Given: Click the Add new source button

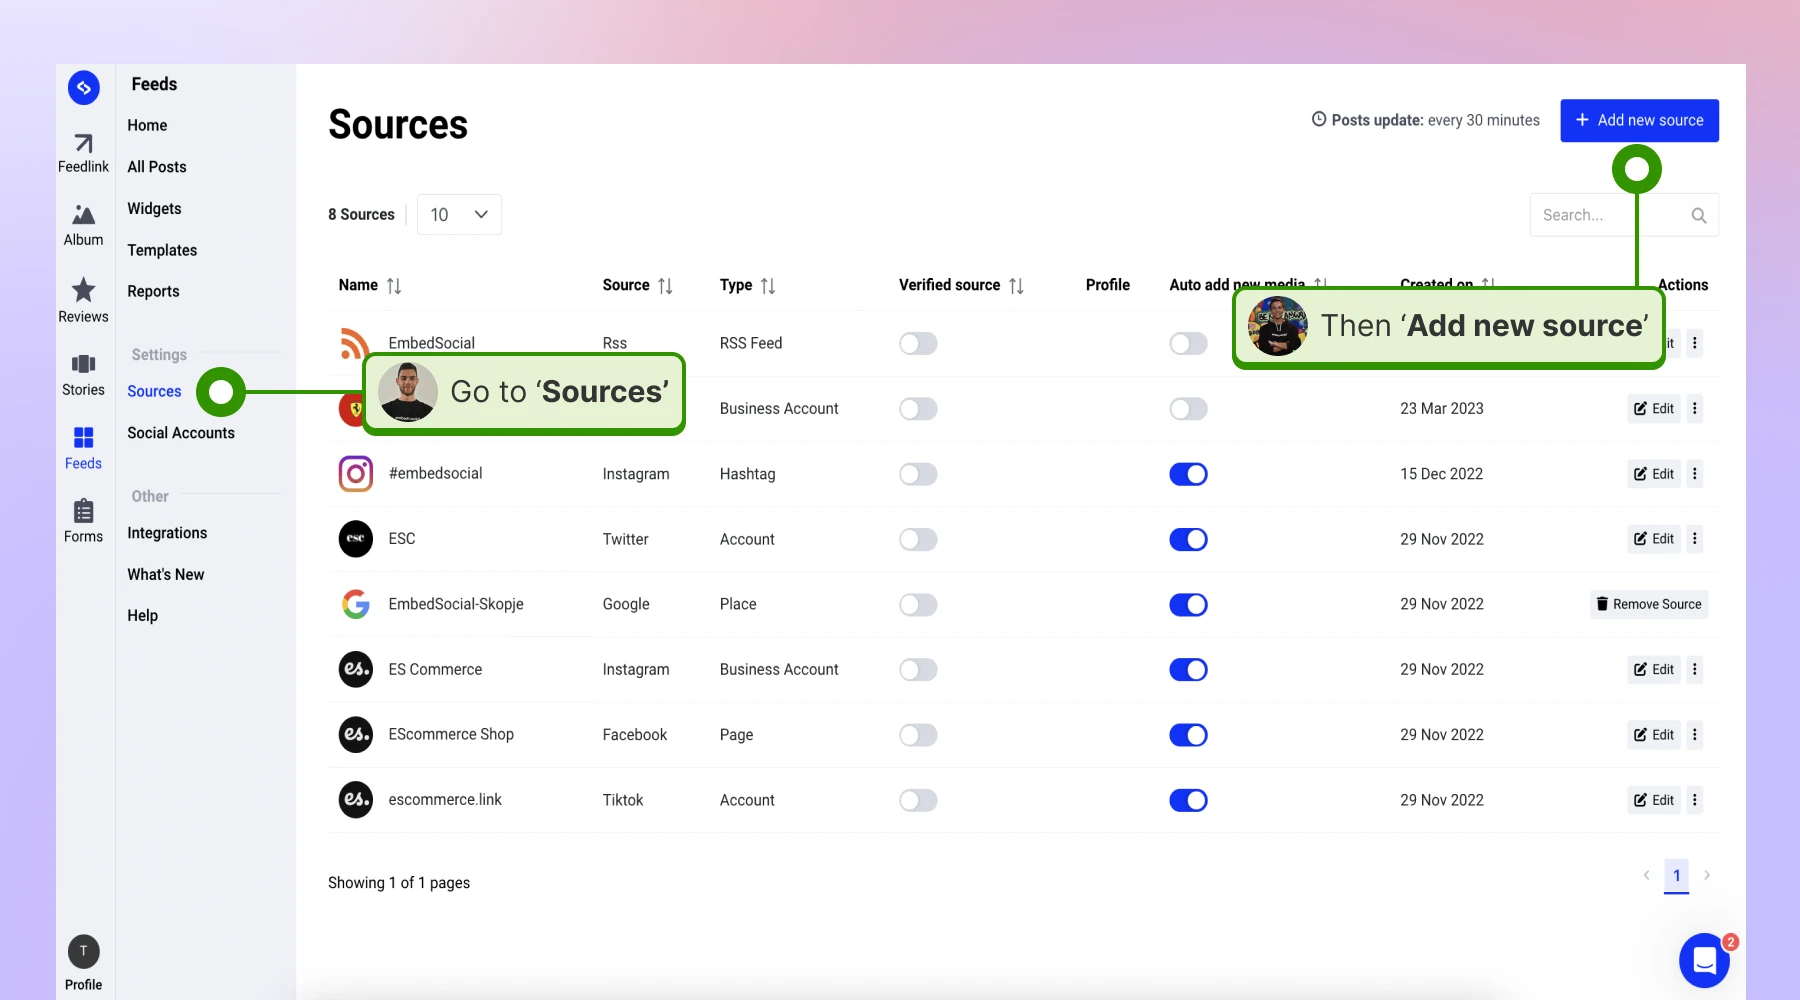Looking at the screenshot, I should pyautogui.click(x=1639, y=120).
